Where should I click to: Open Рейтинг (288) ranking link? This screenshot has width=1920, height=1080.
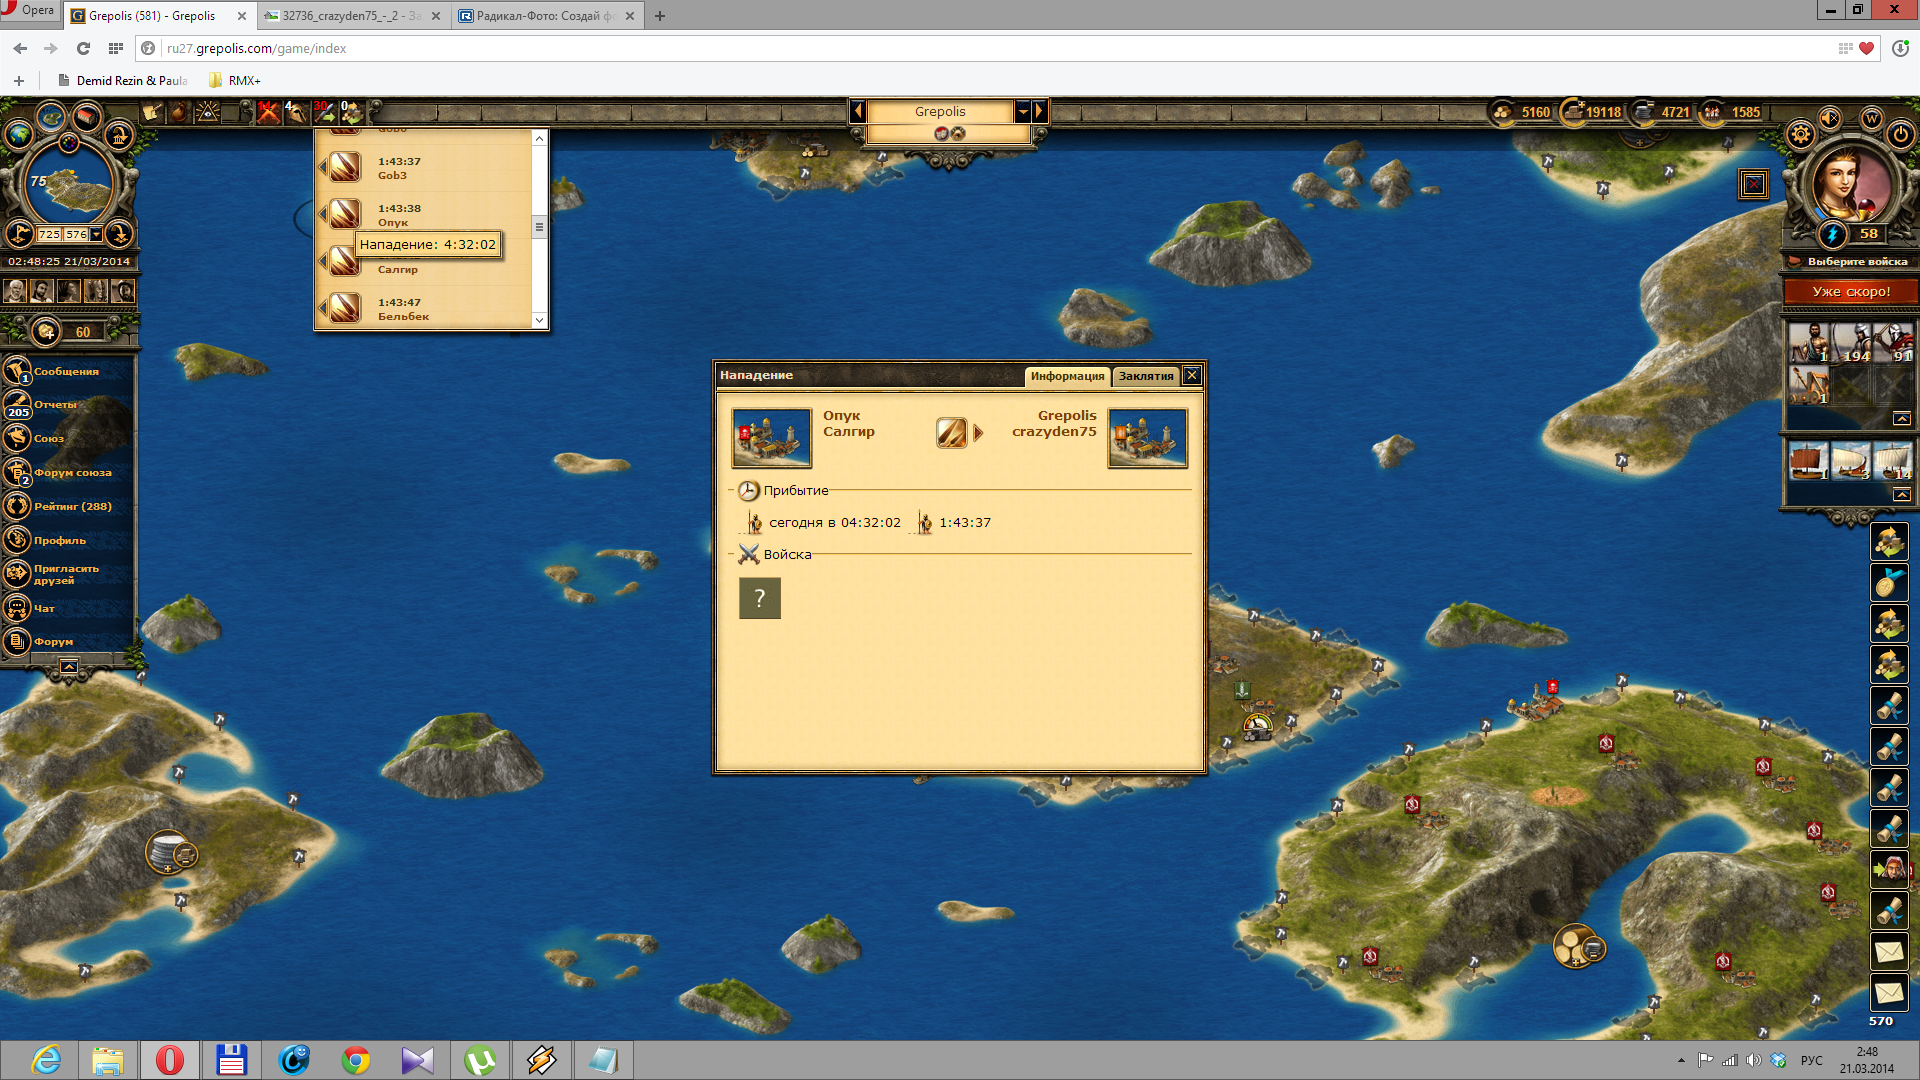[72, 507]
